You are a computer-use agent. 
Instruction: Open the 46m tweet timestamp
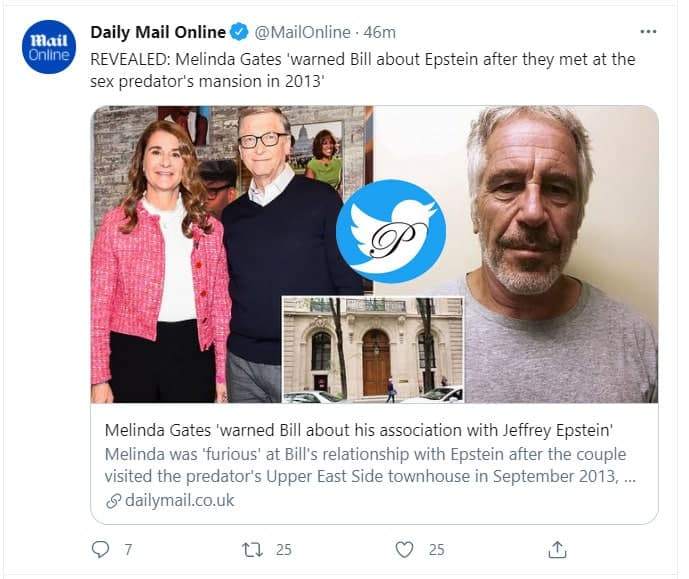click(380, 32)
